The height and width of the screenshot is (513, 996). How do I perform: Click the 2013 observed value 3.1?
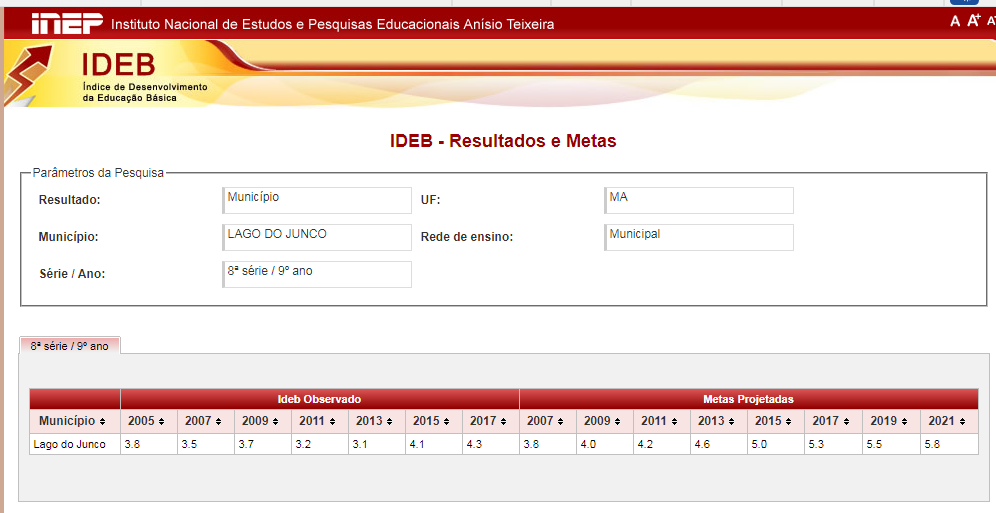[x=377, y=444]
